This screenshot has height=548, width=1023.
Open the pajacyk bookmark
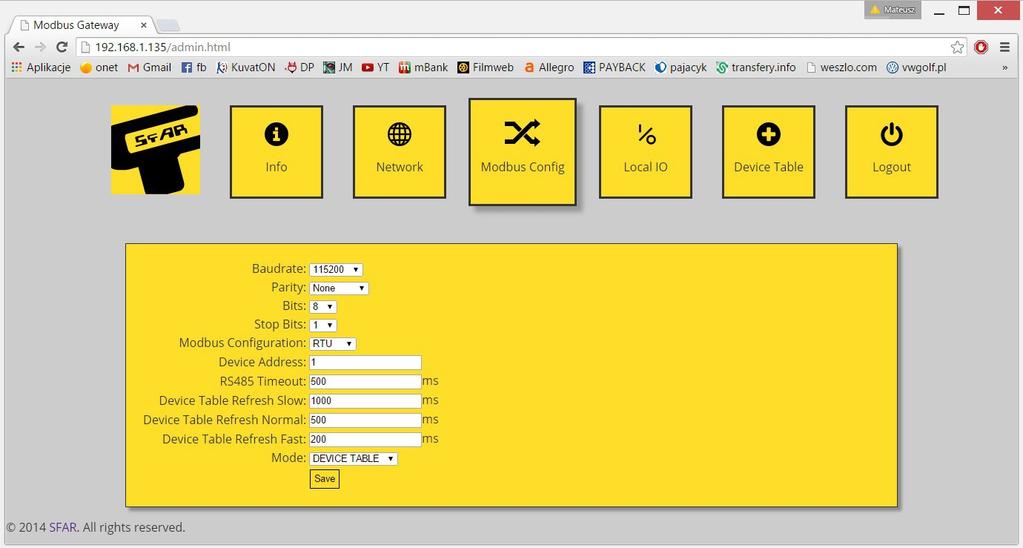click(x=681, y=67)
